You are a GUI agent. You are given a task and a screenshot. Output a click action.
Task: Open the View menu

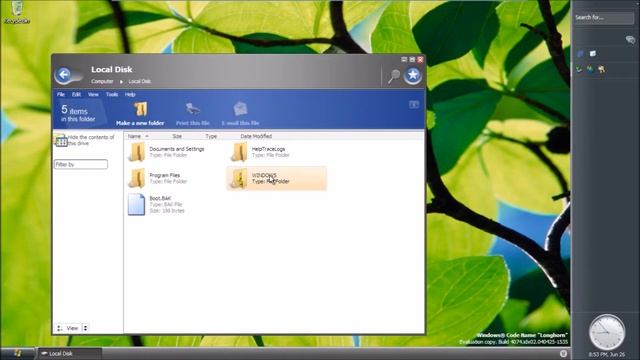coord(93,94)
